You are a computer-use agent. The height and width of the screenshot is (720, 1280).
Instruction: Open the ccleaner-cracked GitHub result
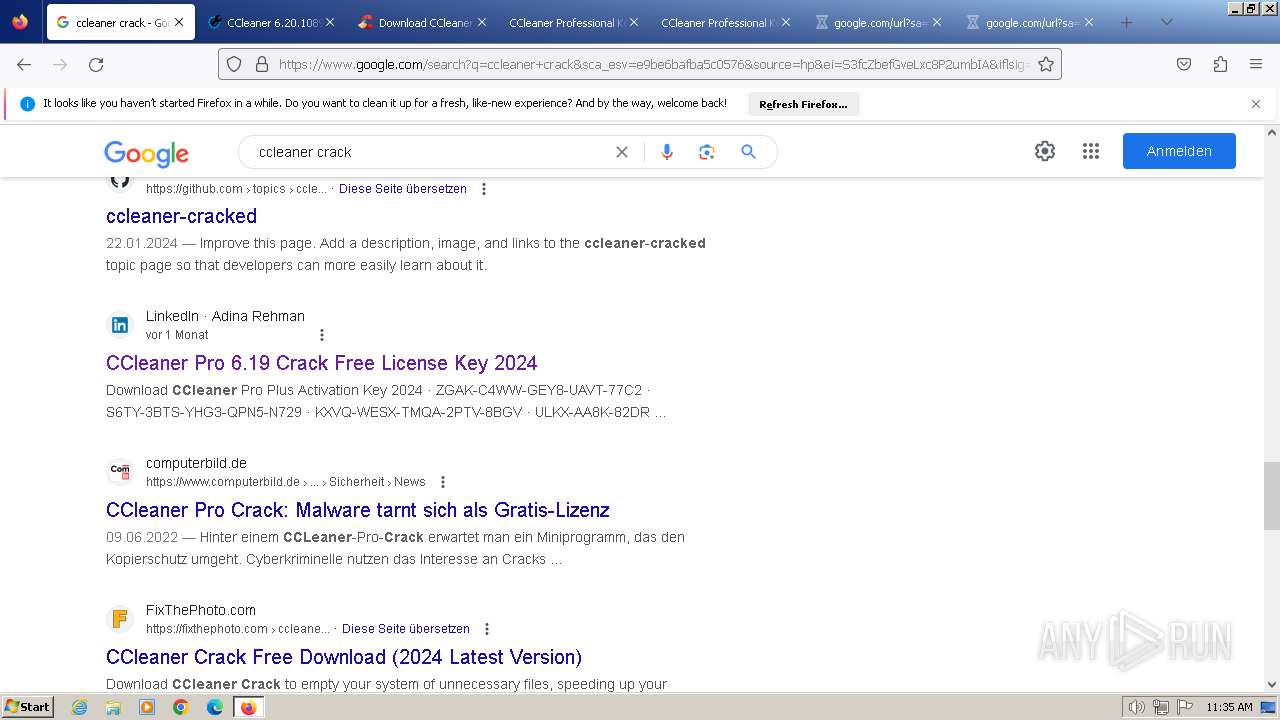[x=181, y=216]
